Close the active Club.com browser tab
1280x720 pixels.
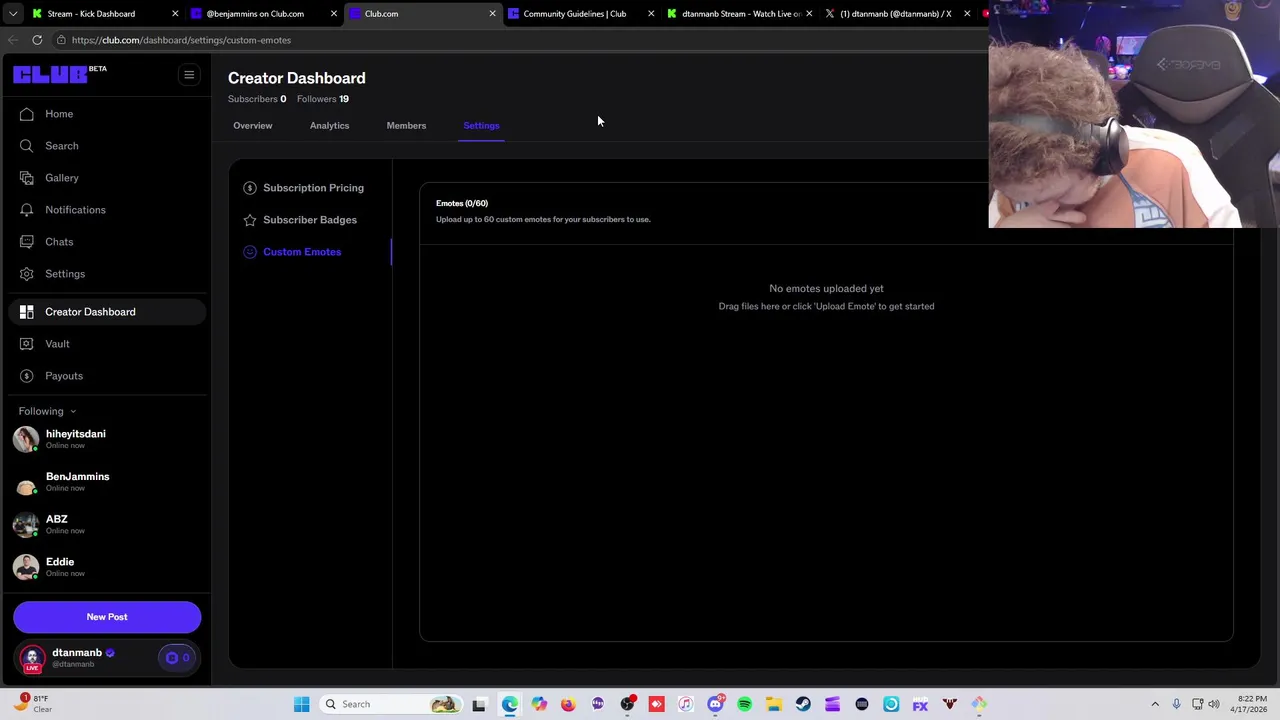(492, 14)
